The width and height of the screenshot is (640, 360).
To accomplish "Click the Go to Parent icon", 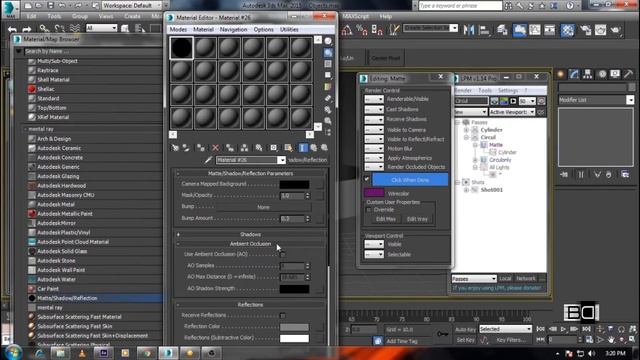I will (313, 148).
